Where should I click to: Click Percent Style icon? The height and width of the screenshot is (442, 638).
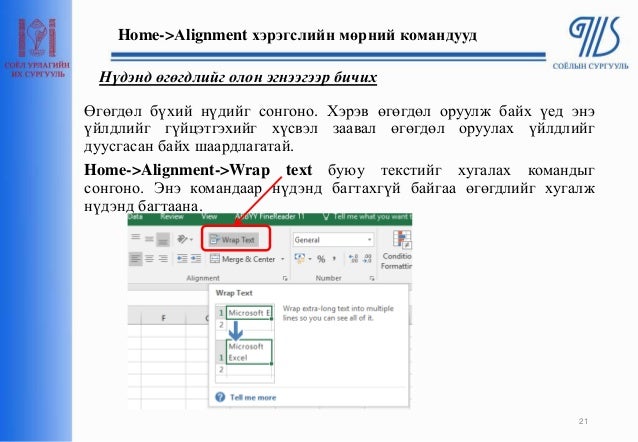point(321,259)
